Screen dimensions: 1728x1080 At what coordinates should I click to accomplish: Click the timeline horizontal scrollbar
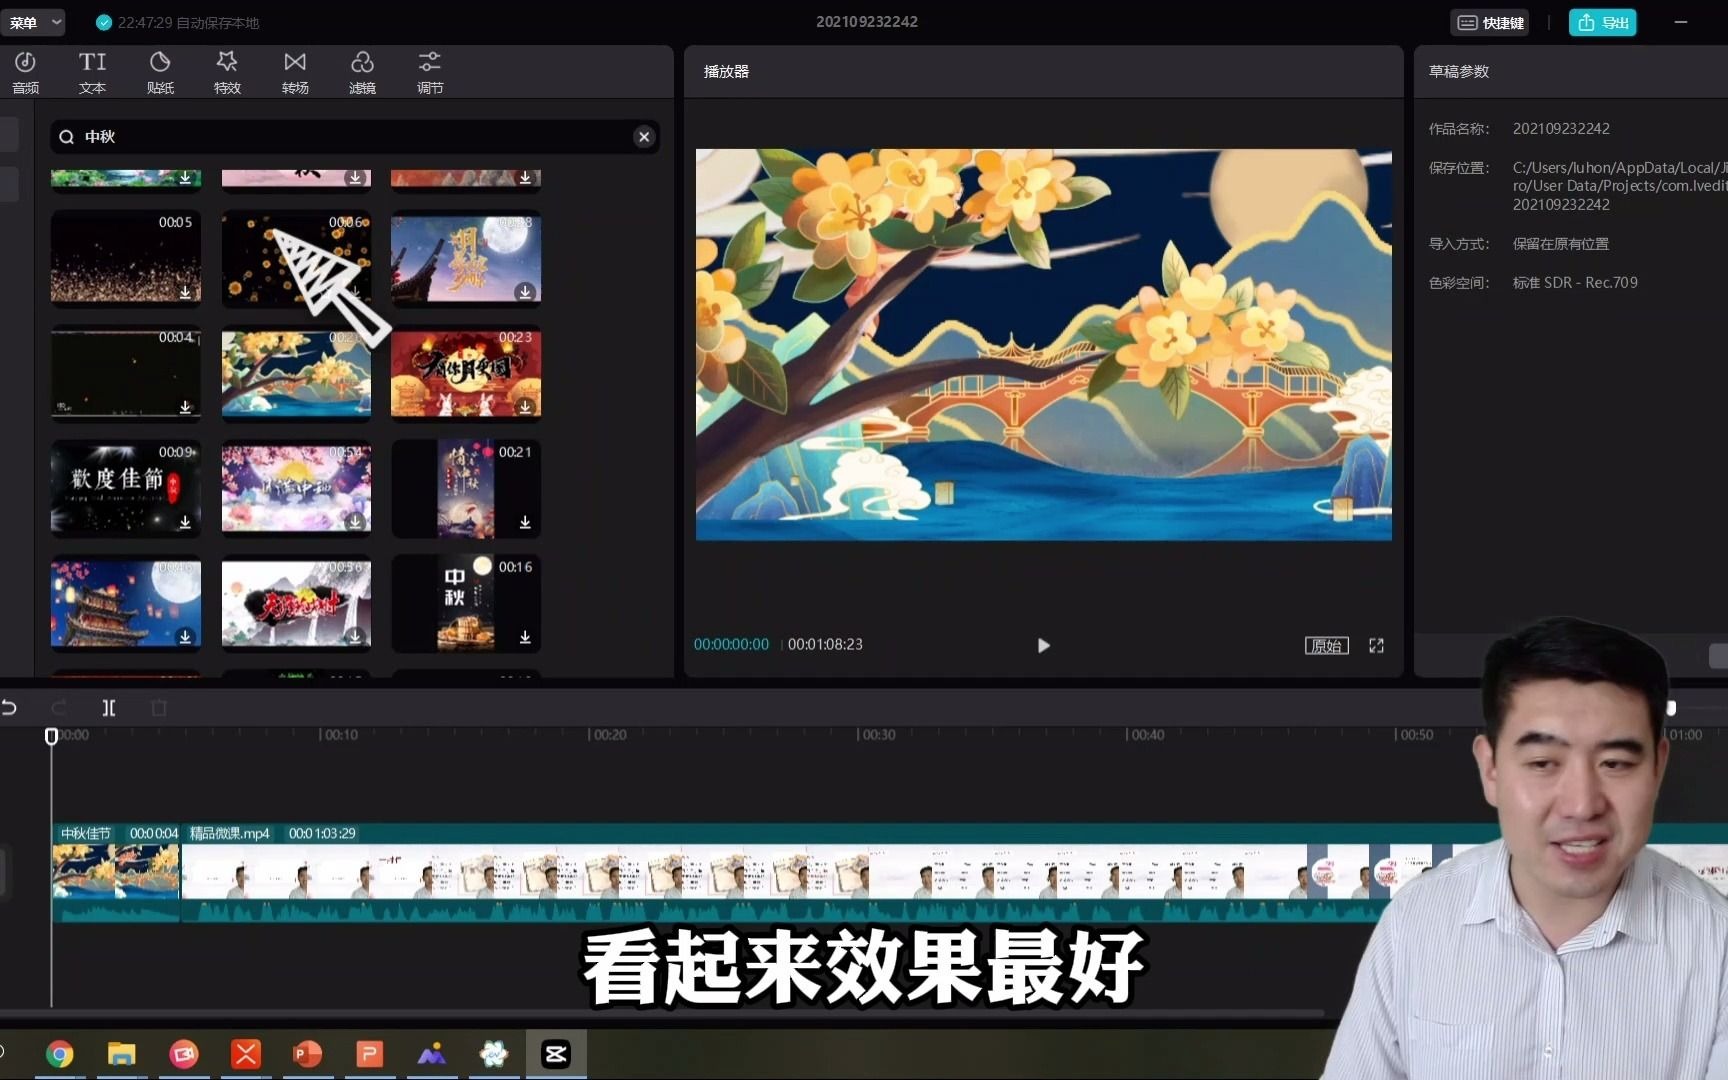point(662,1014)
